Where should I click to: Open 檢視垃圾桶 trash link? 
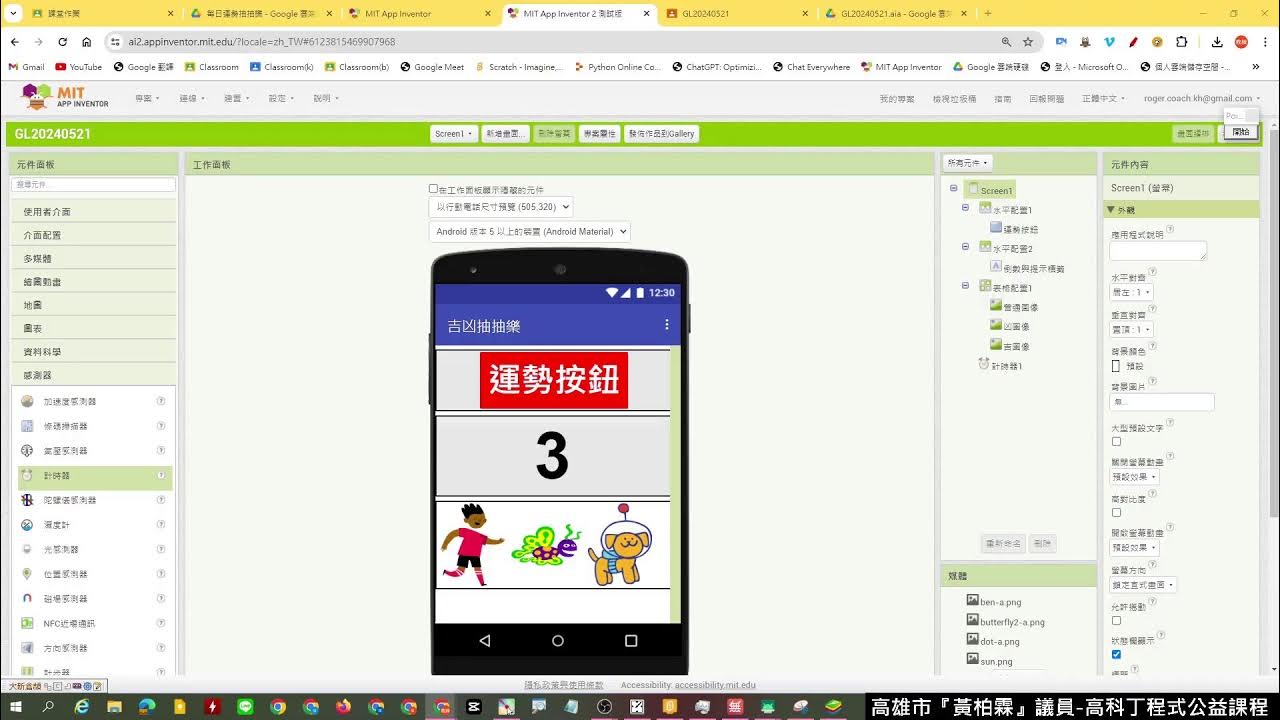tap(954, 98)
